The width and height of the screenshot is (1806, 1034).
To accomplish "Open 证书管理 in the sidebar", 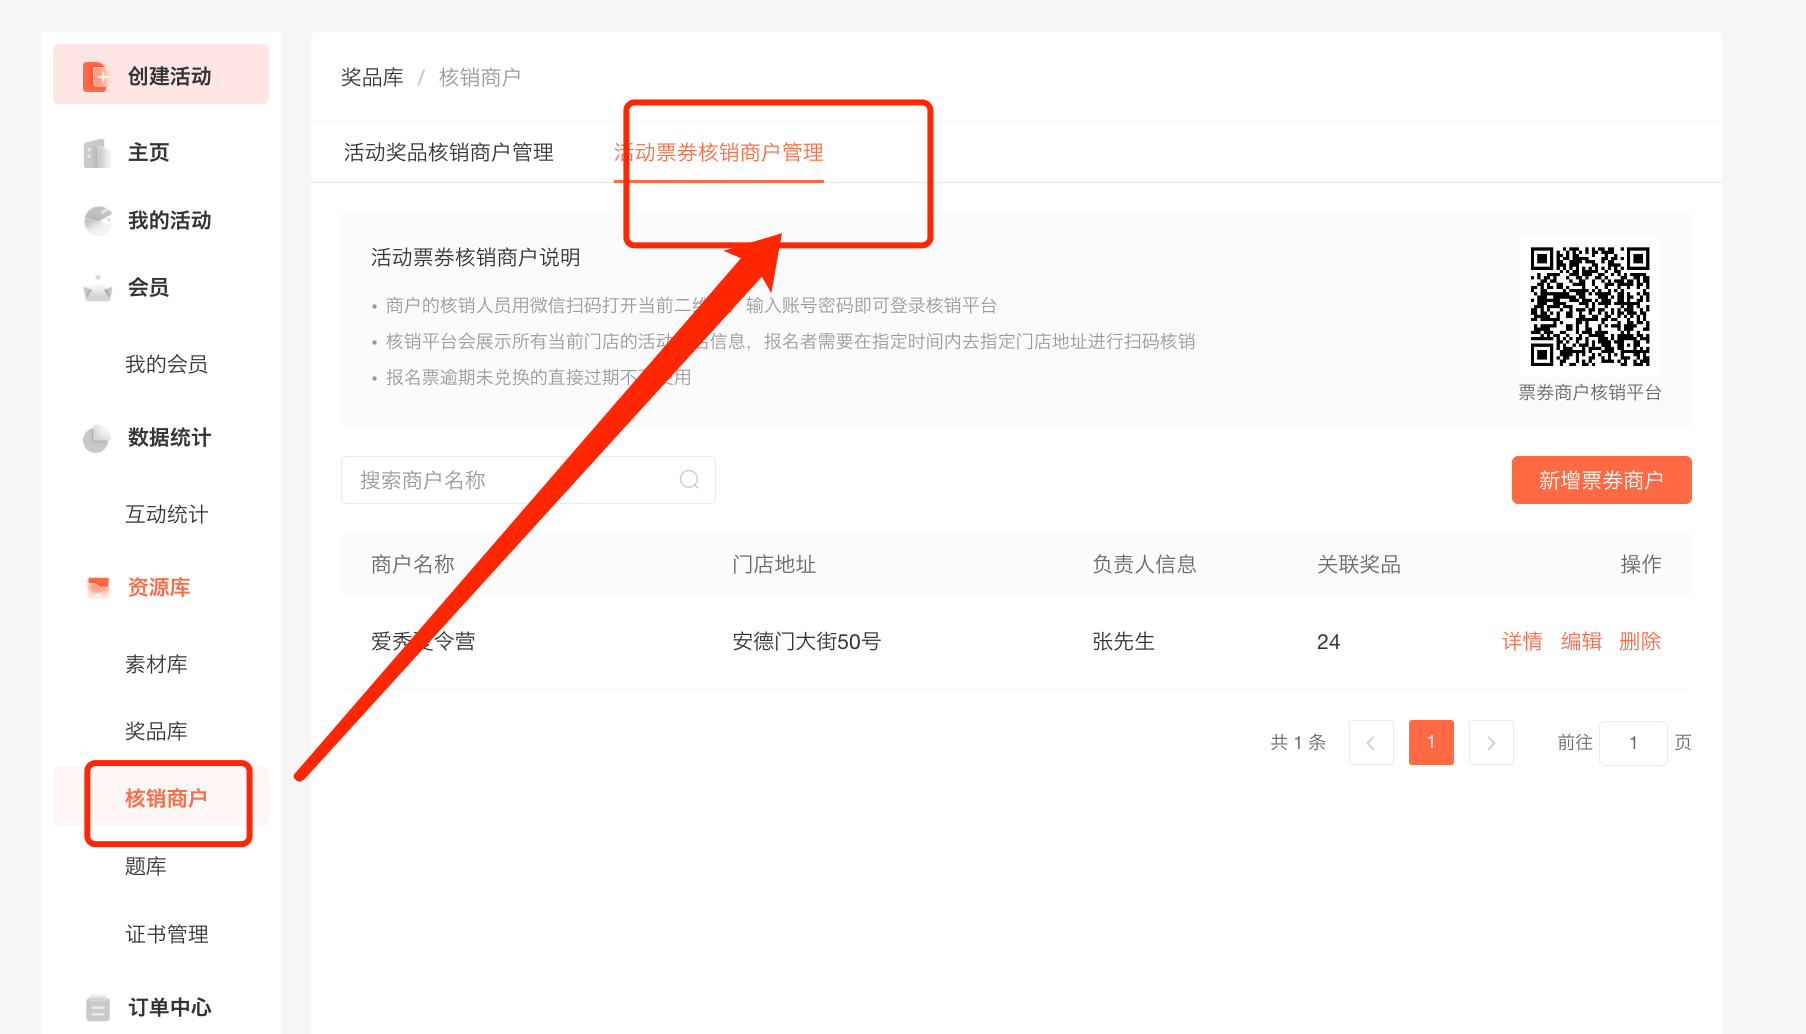I will pyautogui.click(x=166, y=934).
